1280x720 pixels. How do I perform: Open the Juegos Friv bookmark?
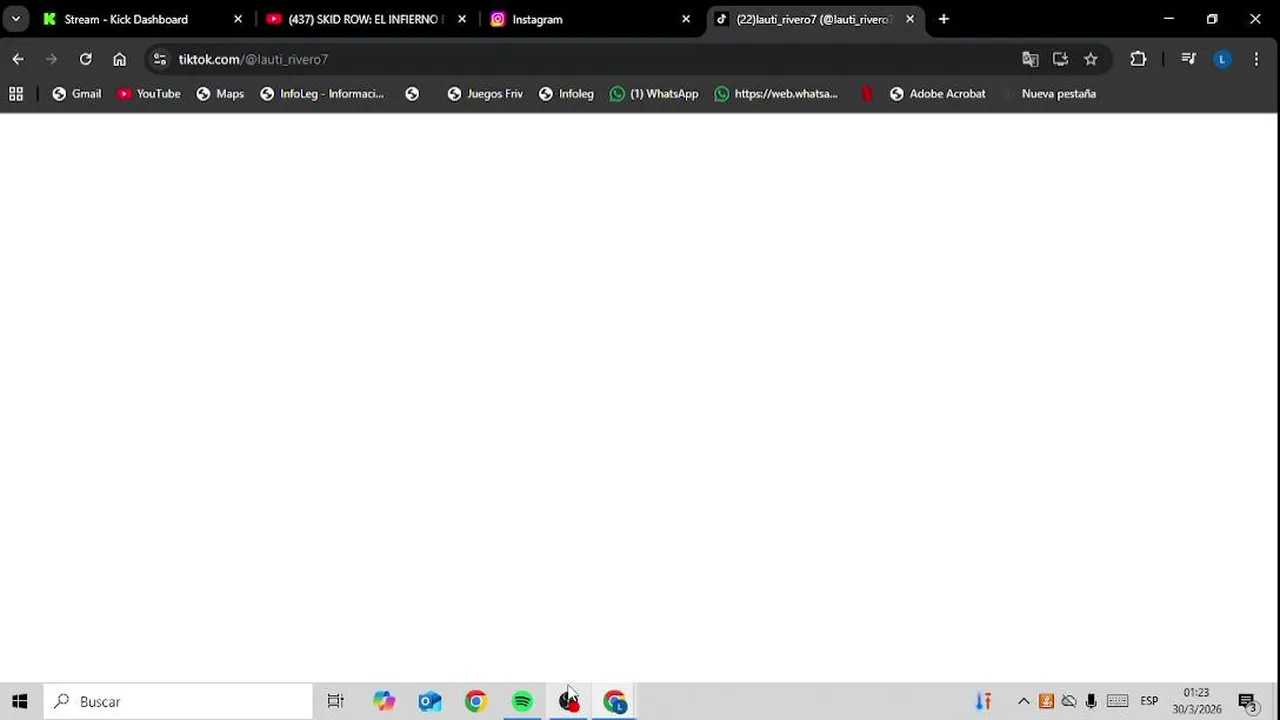point(485,94)
